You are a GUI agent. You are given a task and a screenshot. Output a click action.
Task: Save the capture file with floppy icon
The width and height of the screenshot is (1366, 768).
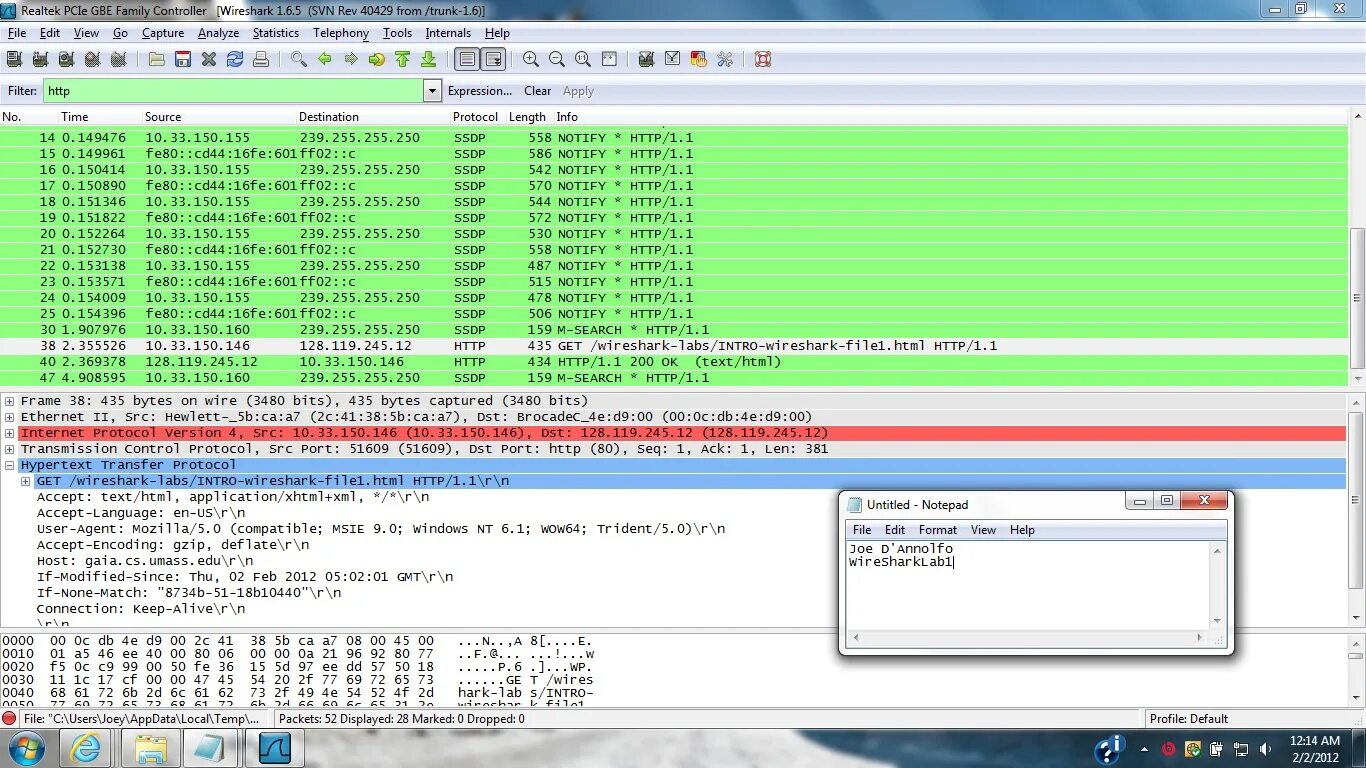(183, 59)
